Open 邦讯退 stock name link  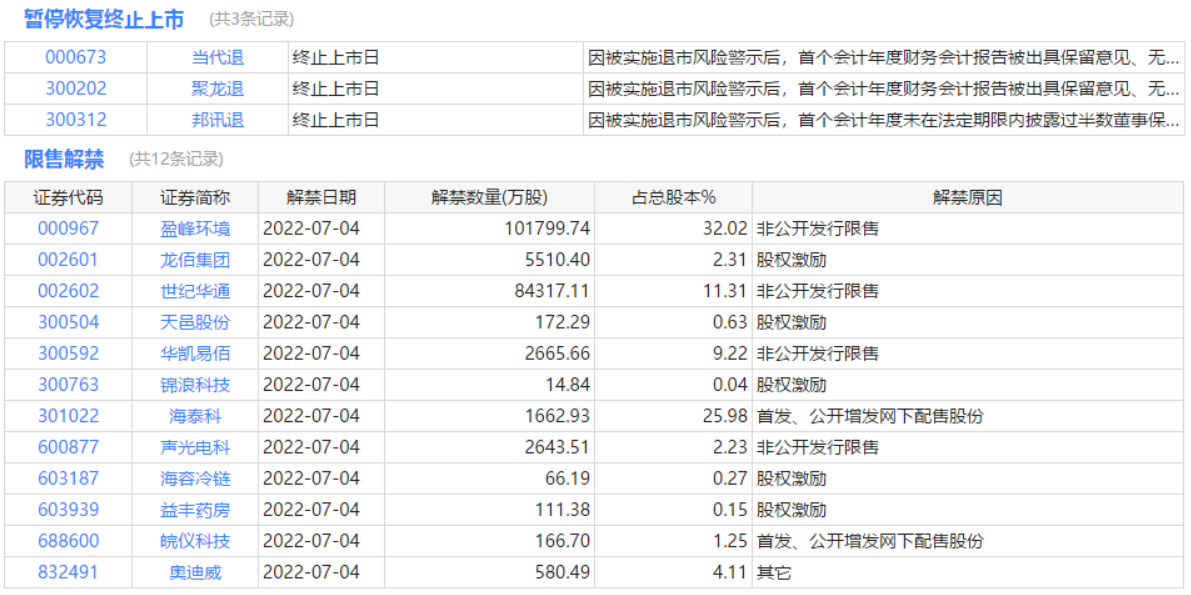click(x=217, y=120)
